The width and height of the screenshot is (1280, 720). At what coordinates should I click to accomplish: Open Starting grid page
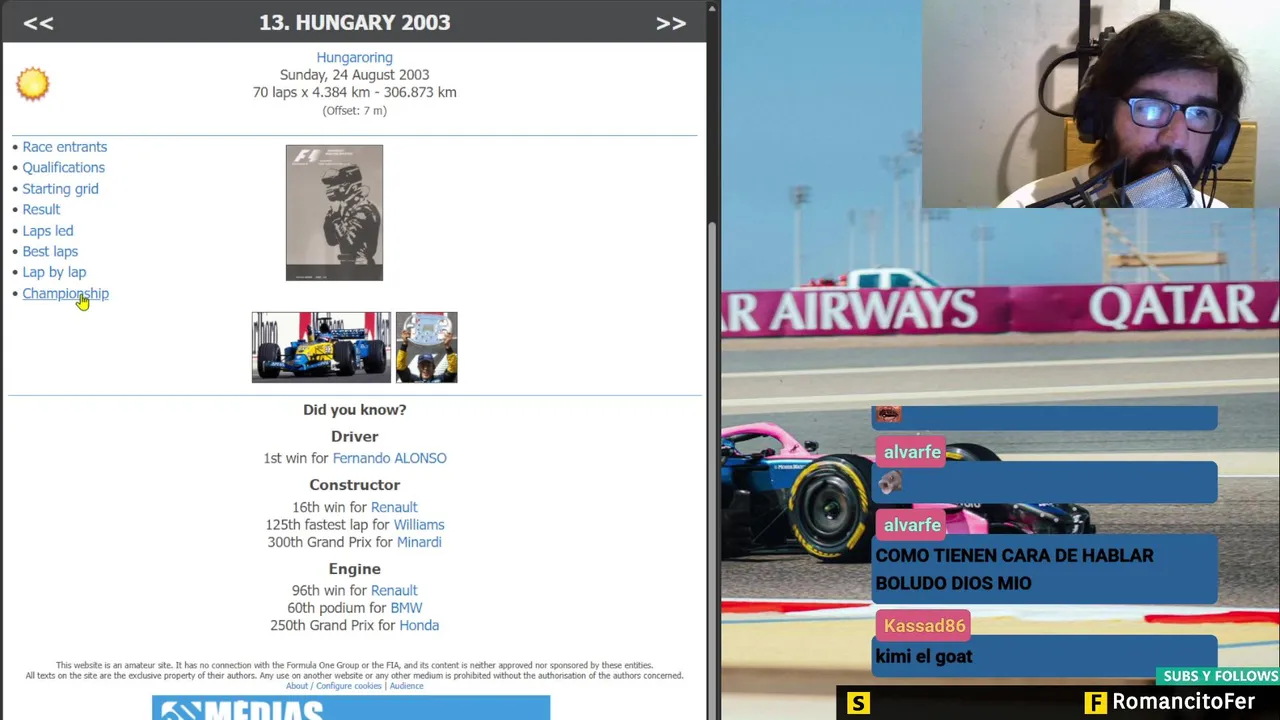[60, 189]
